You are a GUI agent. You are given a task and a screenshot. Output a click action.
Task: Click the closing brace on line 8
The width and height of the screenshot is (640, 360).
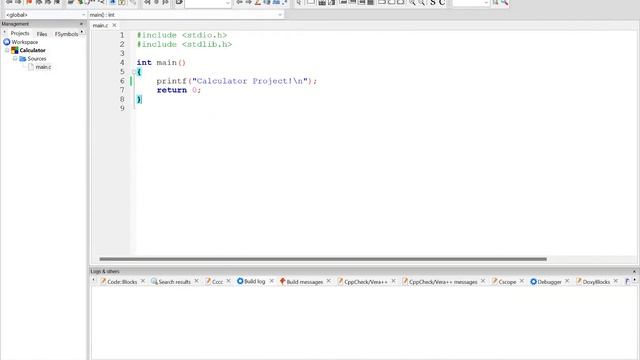tap(139, 99)
